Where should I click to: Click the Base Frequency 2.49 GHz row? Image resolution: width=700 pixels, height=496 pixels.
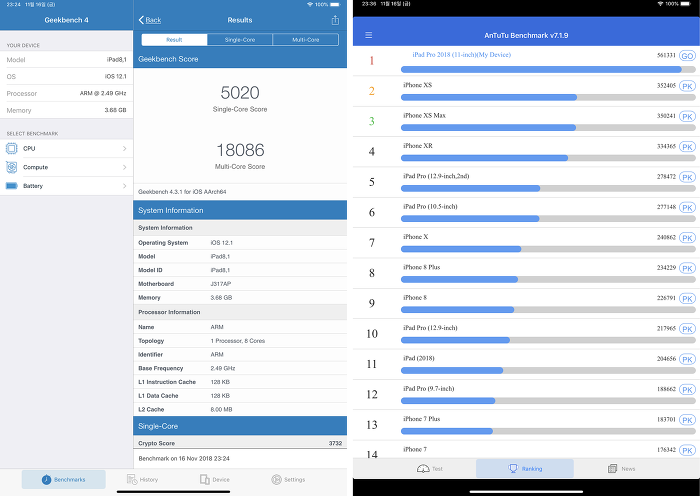tap(240, 368)
